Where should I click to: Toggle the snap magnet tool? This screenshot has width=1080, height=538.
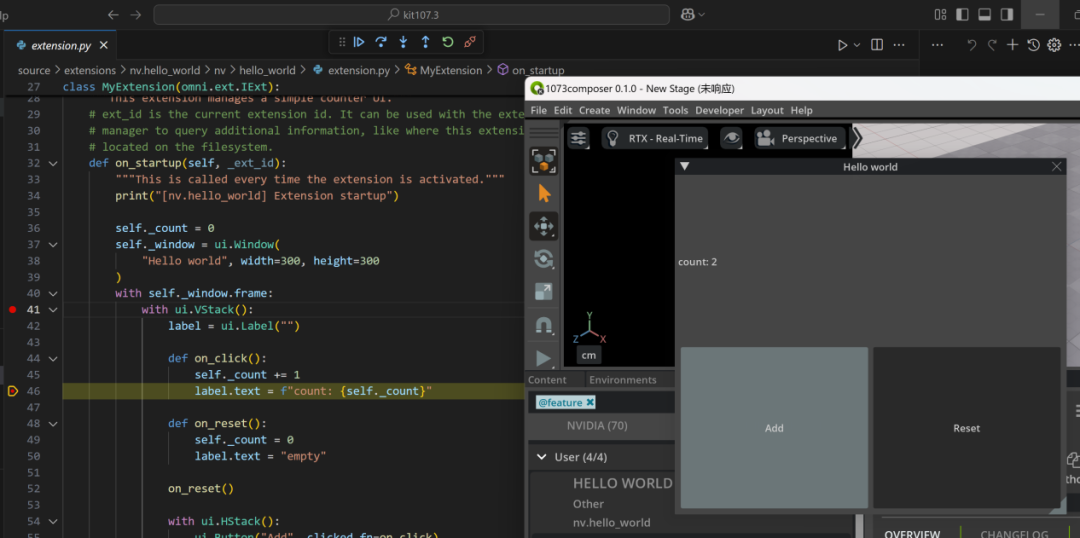point(544,325)
